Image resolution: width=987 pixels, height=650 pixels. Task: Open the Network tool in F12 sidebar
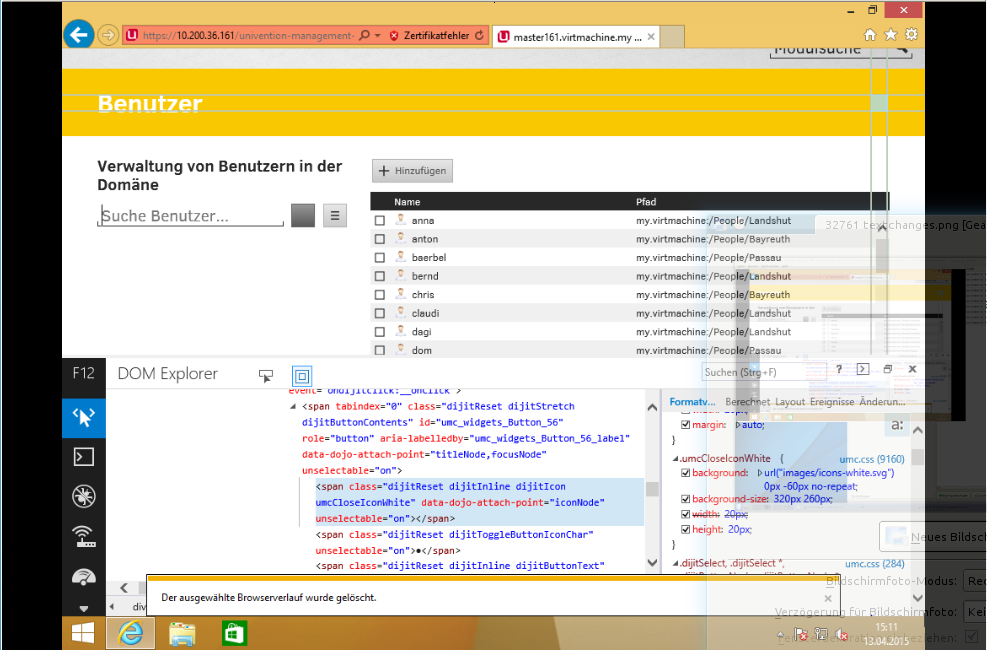(x=84, y=537)
